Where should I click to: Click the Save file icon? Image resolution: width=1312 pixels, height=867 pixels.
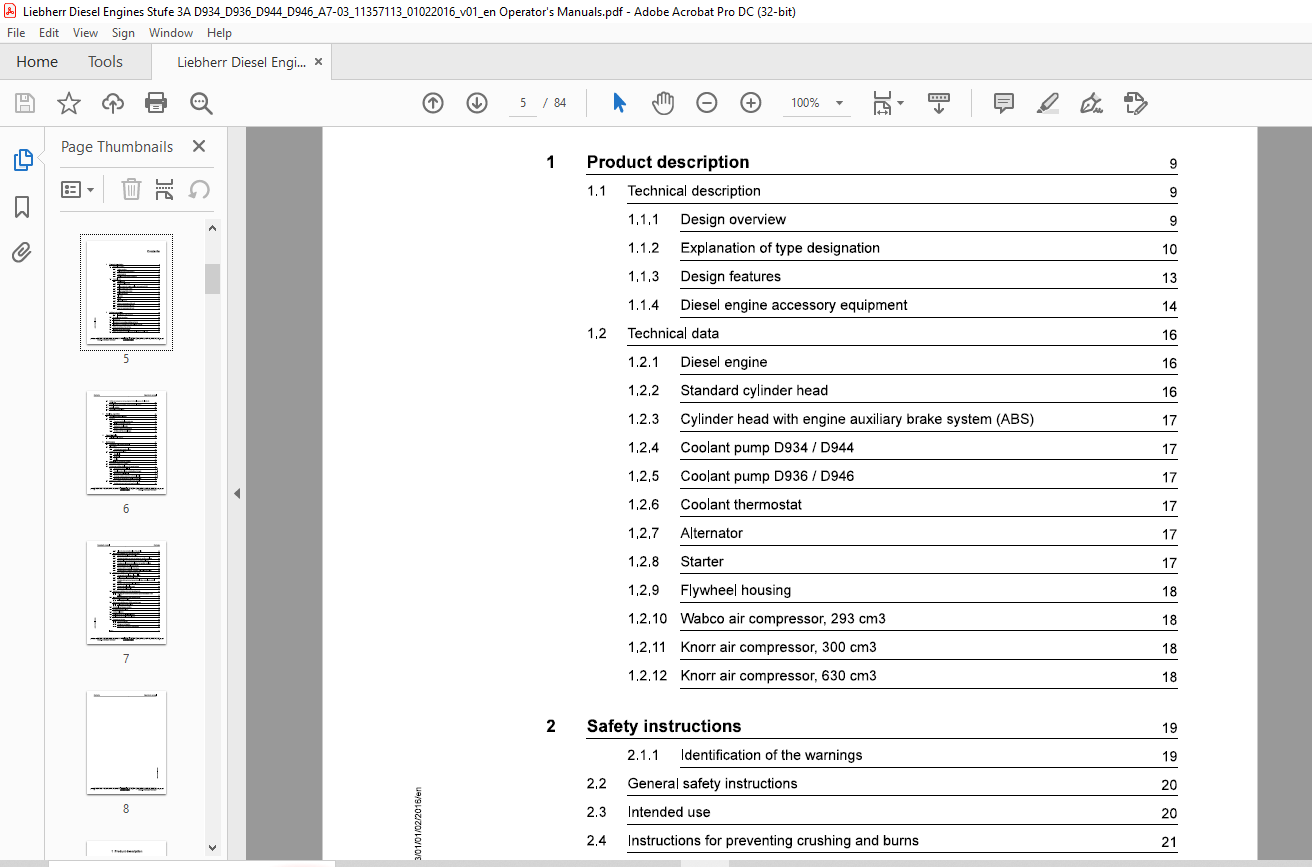[x=25, y=103]
